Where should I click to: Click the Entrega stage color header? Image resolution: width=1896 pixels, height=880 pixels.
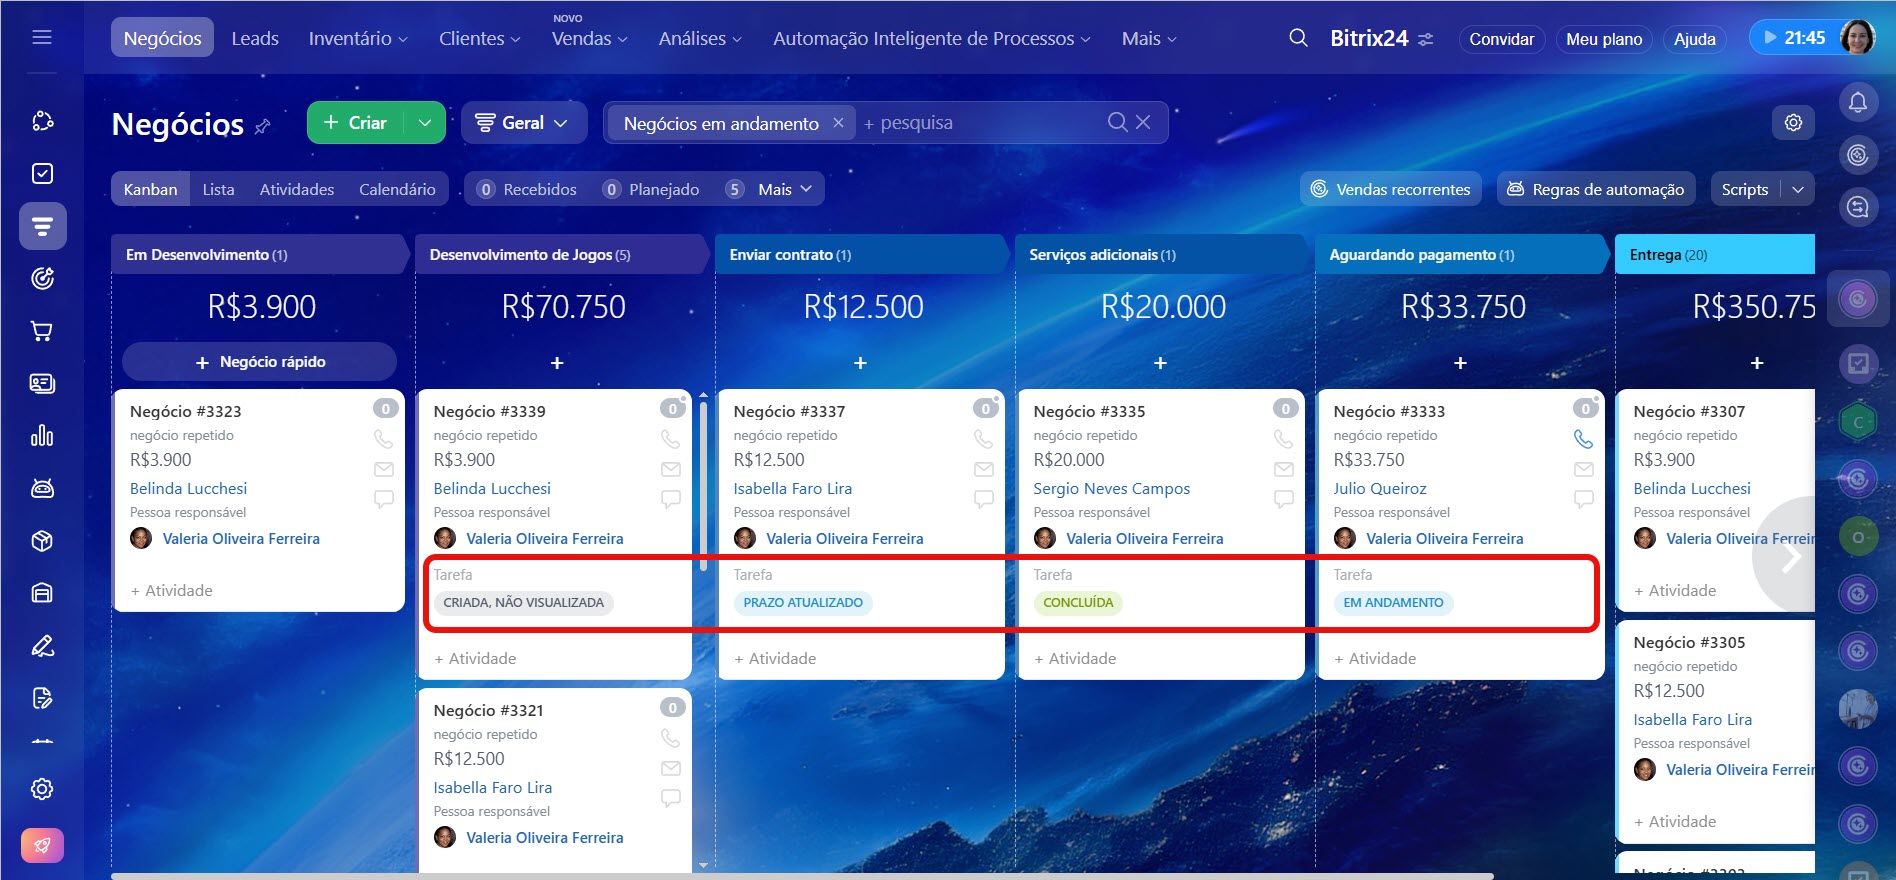click(1714, 255)
